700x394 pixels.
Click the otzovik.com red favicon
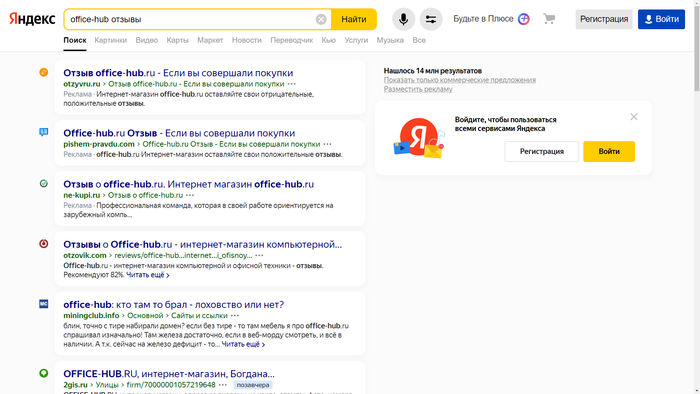tap(44, 244)
